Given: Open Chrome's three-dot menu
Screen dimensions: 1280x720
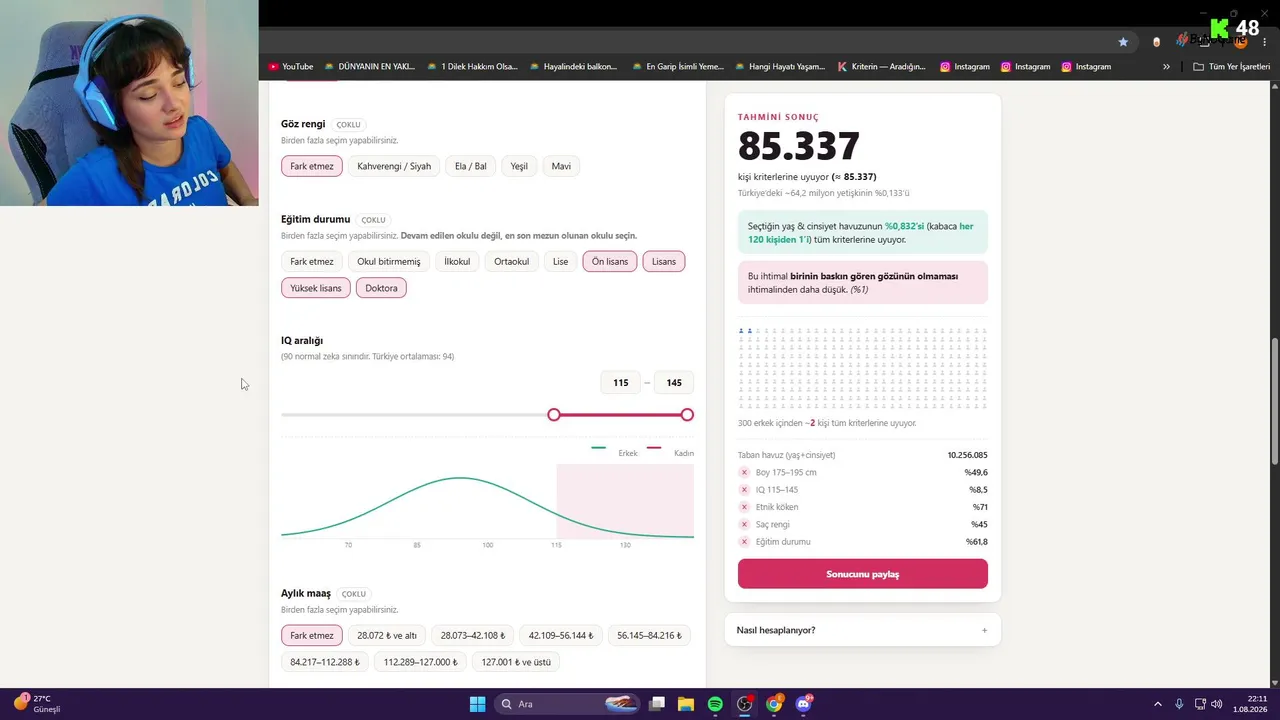Looking at the screenshot, I should 1265,42.
